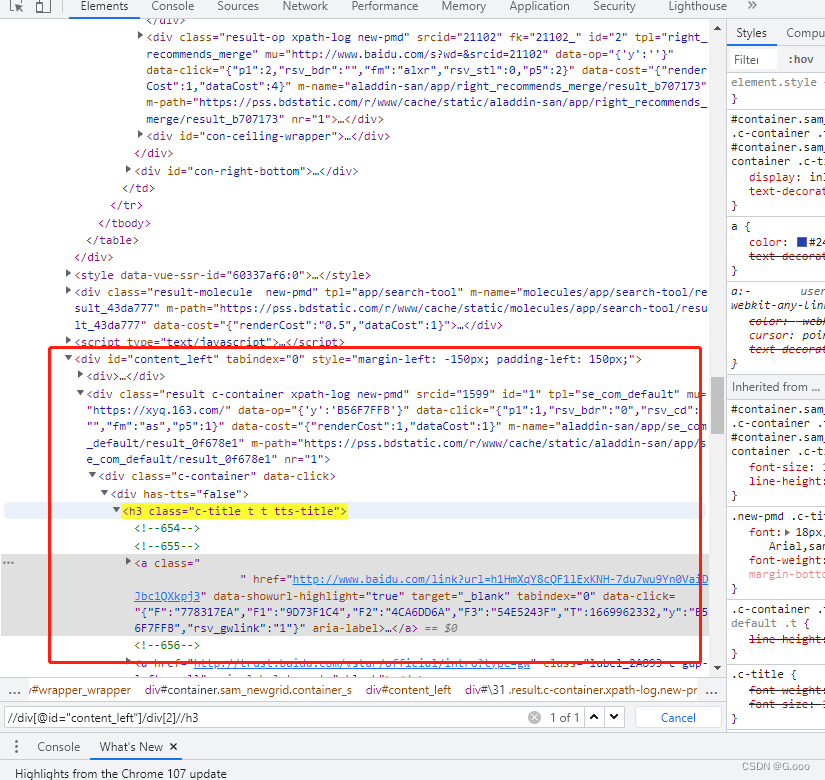The image size is (825, 780).
Task: Expand the result-op xpath-log div node
Action: pyautogui.click(x=140, y=35)
